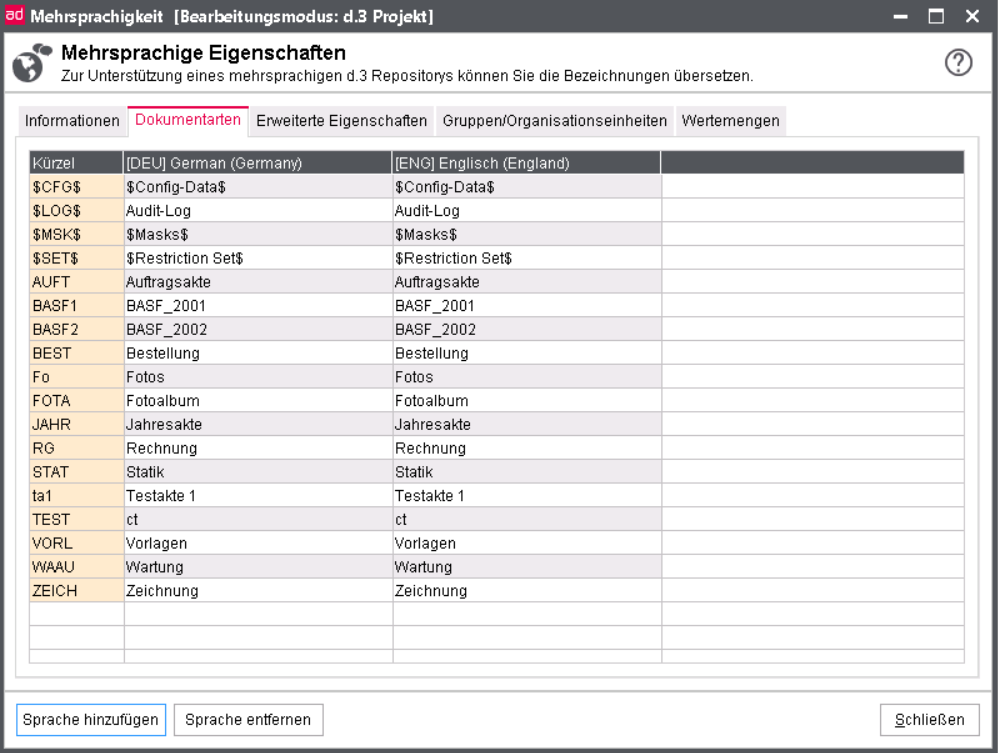Select the WAAU Kürzel cell
The image size is (998, 753).
76,567
